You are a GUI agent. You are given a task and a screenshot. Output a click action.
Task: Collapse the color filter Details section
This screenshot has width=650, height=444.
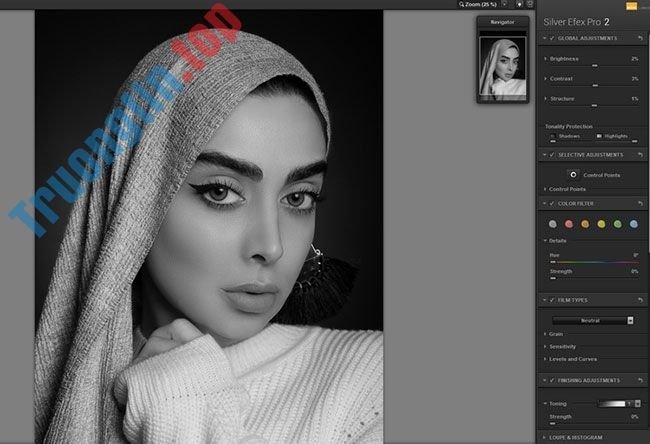coord(545,240)
